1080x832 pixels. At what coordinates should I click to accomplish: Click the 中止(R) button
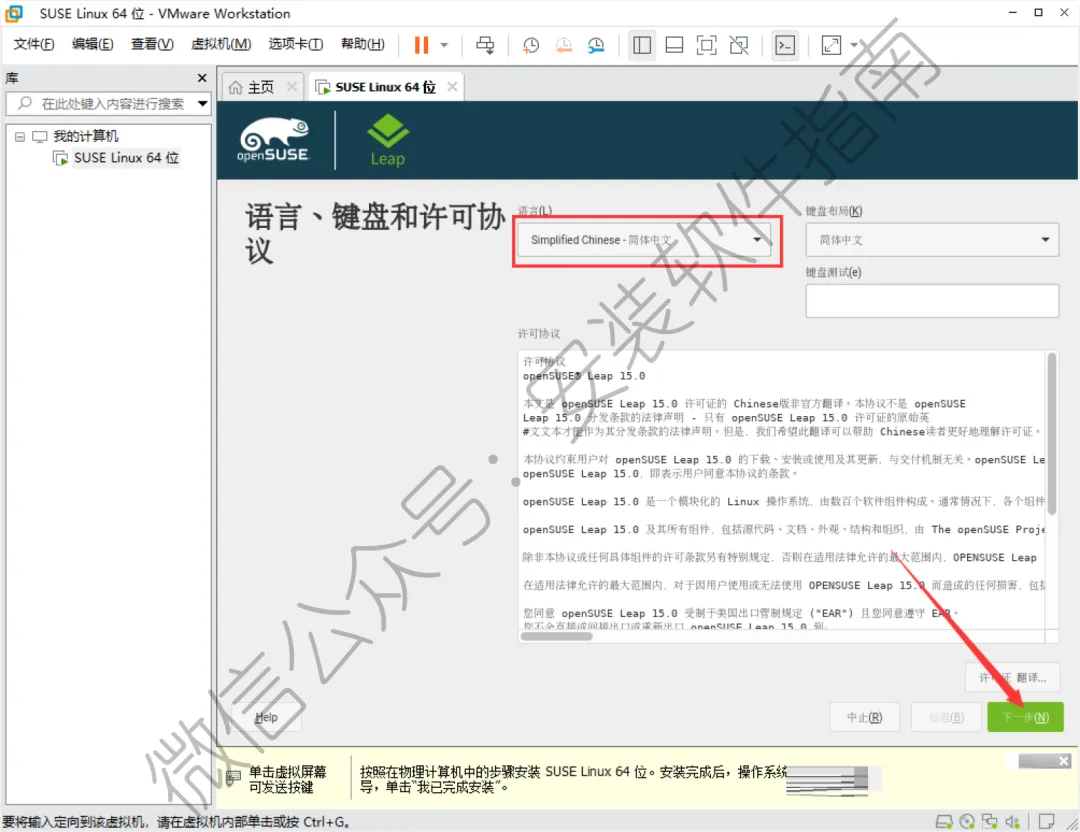click(x=864, y=717)
